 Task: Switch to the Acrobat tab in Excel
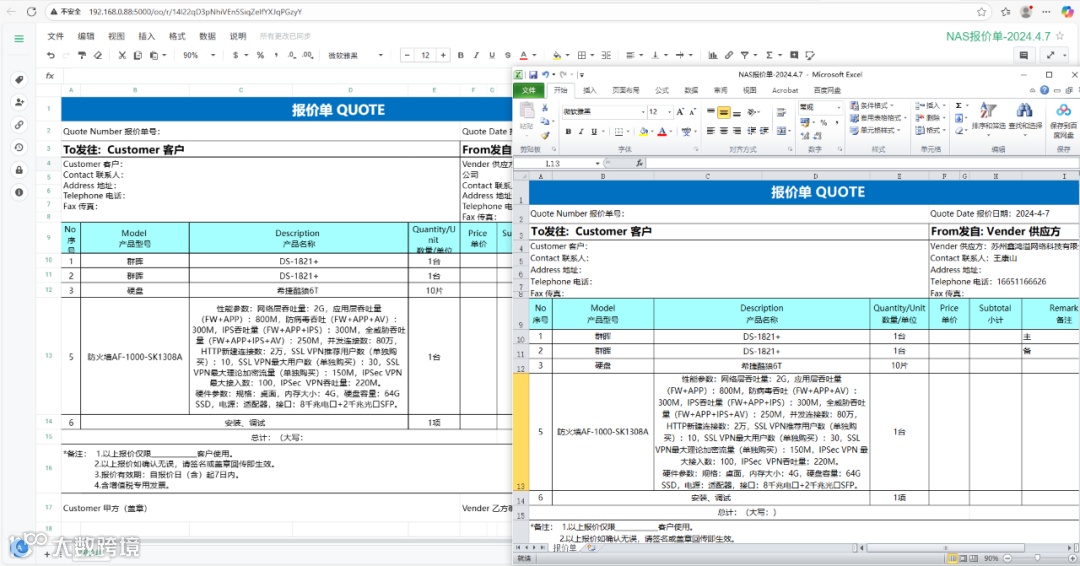tap(785, 90)
